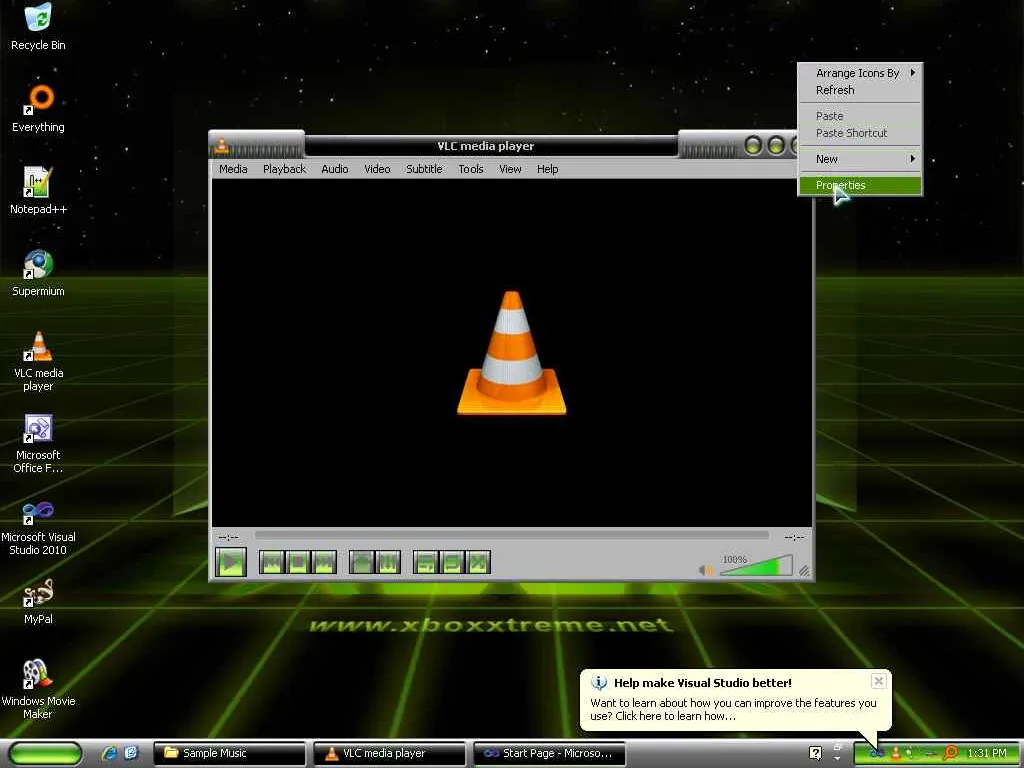Click the VLC cone icon in title bar
The width and height of the screenshot is (1024, 768).
point(221,146)
